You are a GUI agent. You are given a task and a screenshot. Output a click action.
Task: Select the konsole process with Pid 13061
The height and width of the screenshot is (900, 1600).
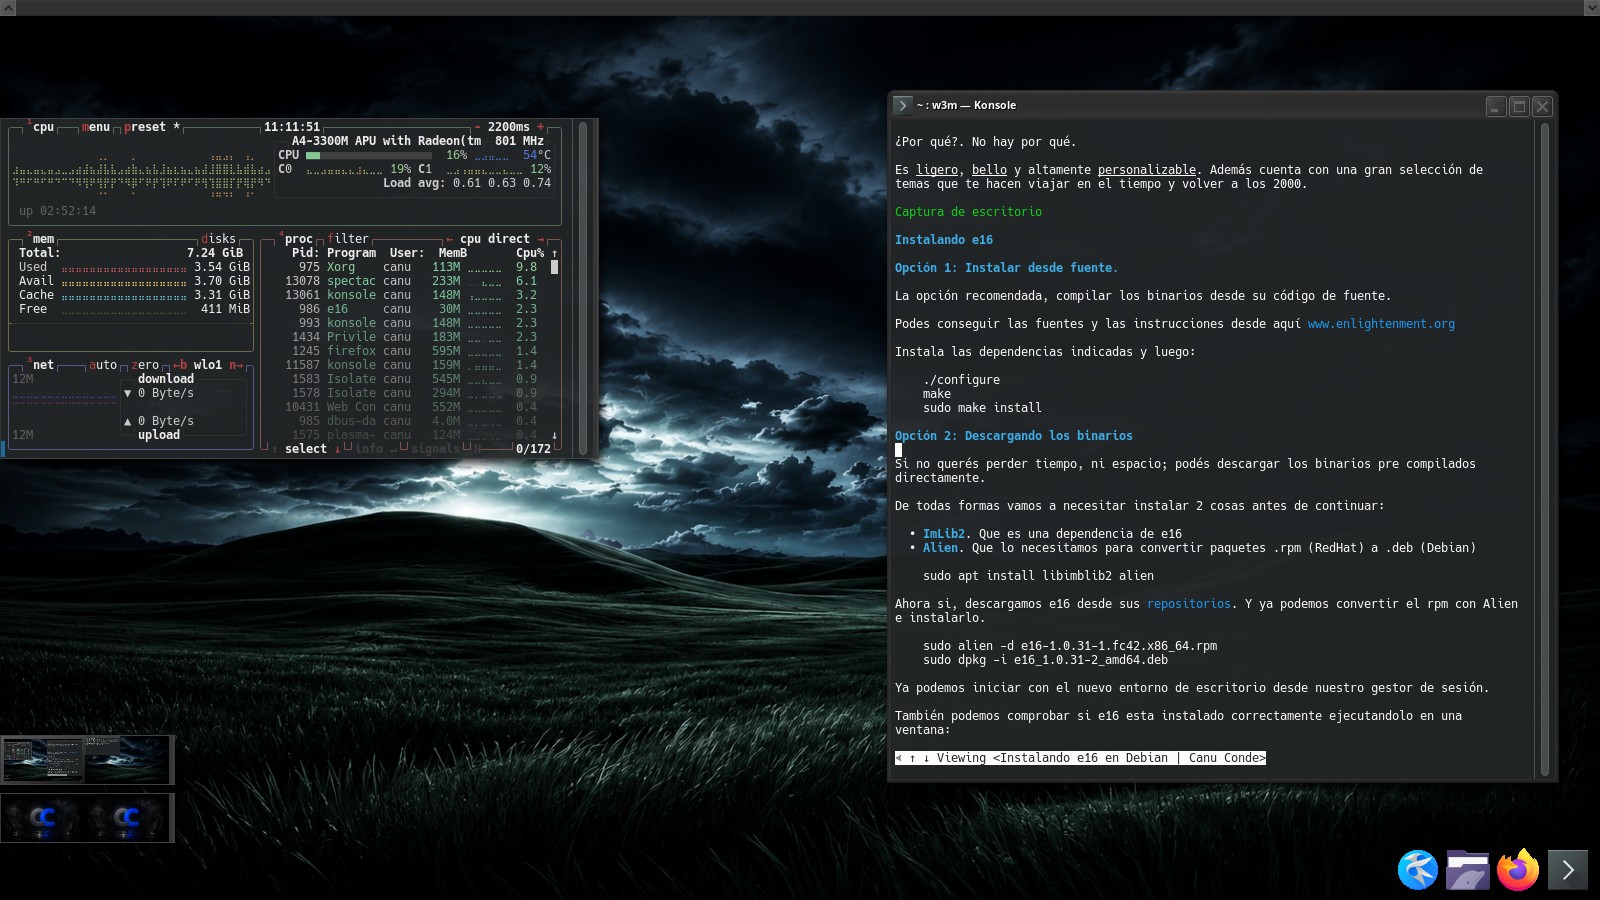coord(411,295)
